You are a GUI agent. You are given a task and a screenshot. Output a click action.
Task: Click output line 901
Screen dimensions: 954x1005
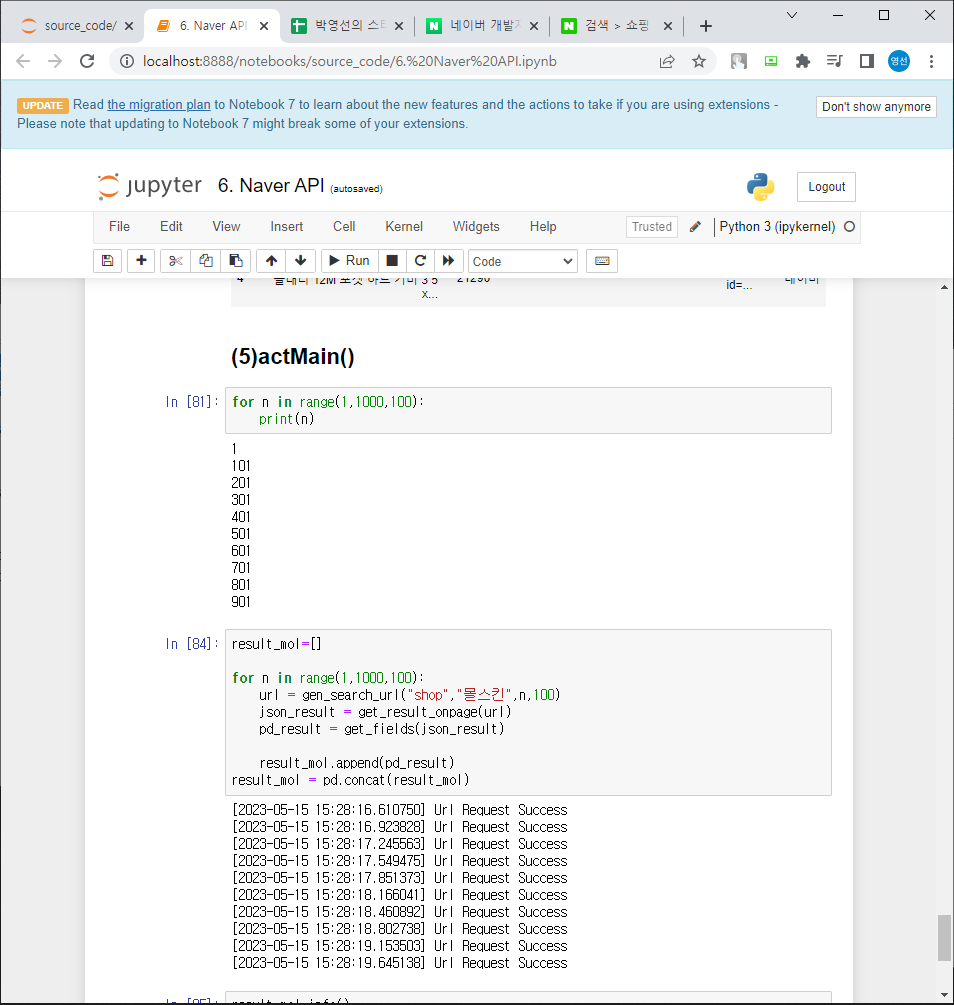coord(241,602)
